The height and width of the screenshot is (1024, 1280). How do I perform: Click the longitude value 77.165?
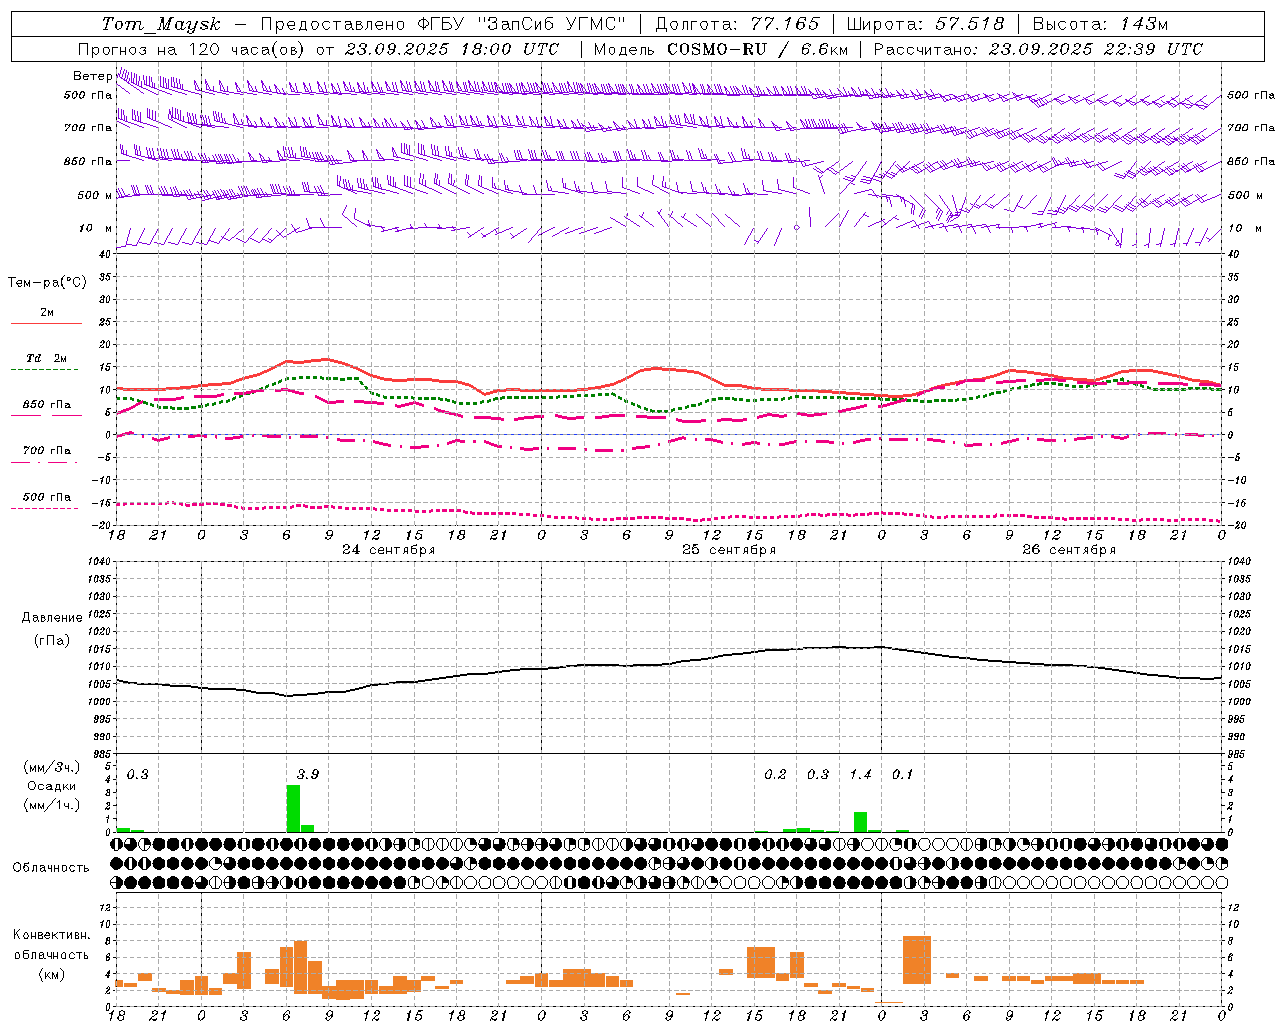[x=785, y=24]
